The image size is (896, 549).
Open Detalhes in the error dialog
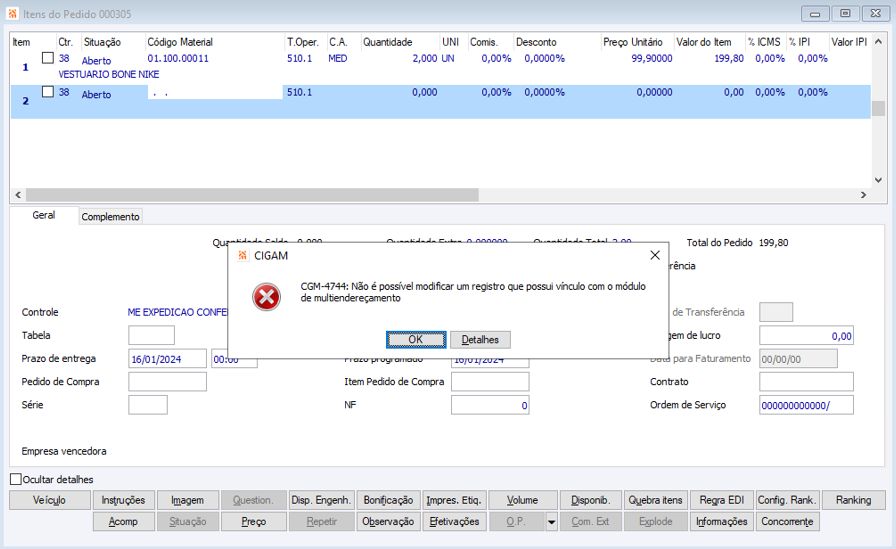(480, 339)
